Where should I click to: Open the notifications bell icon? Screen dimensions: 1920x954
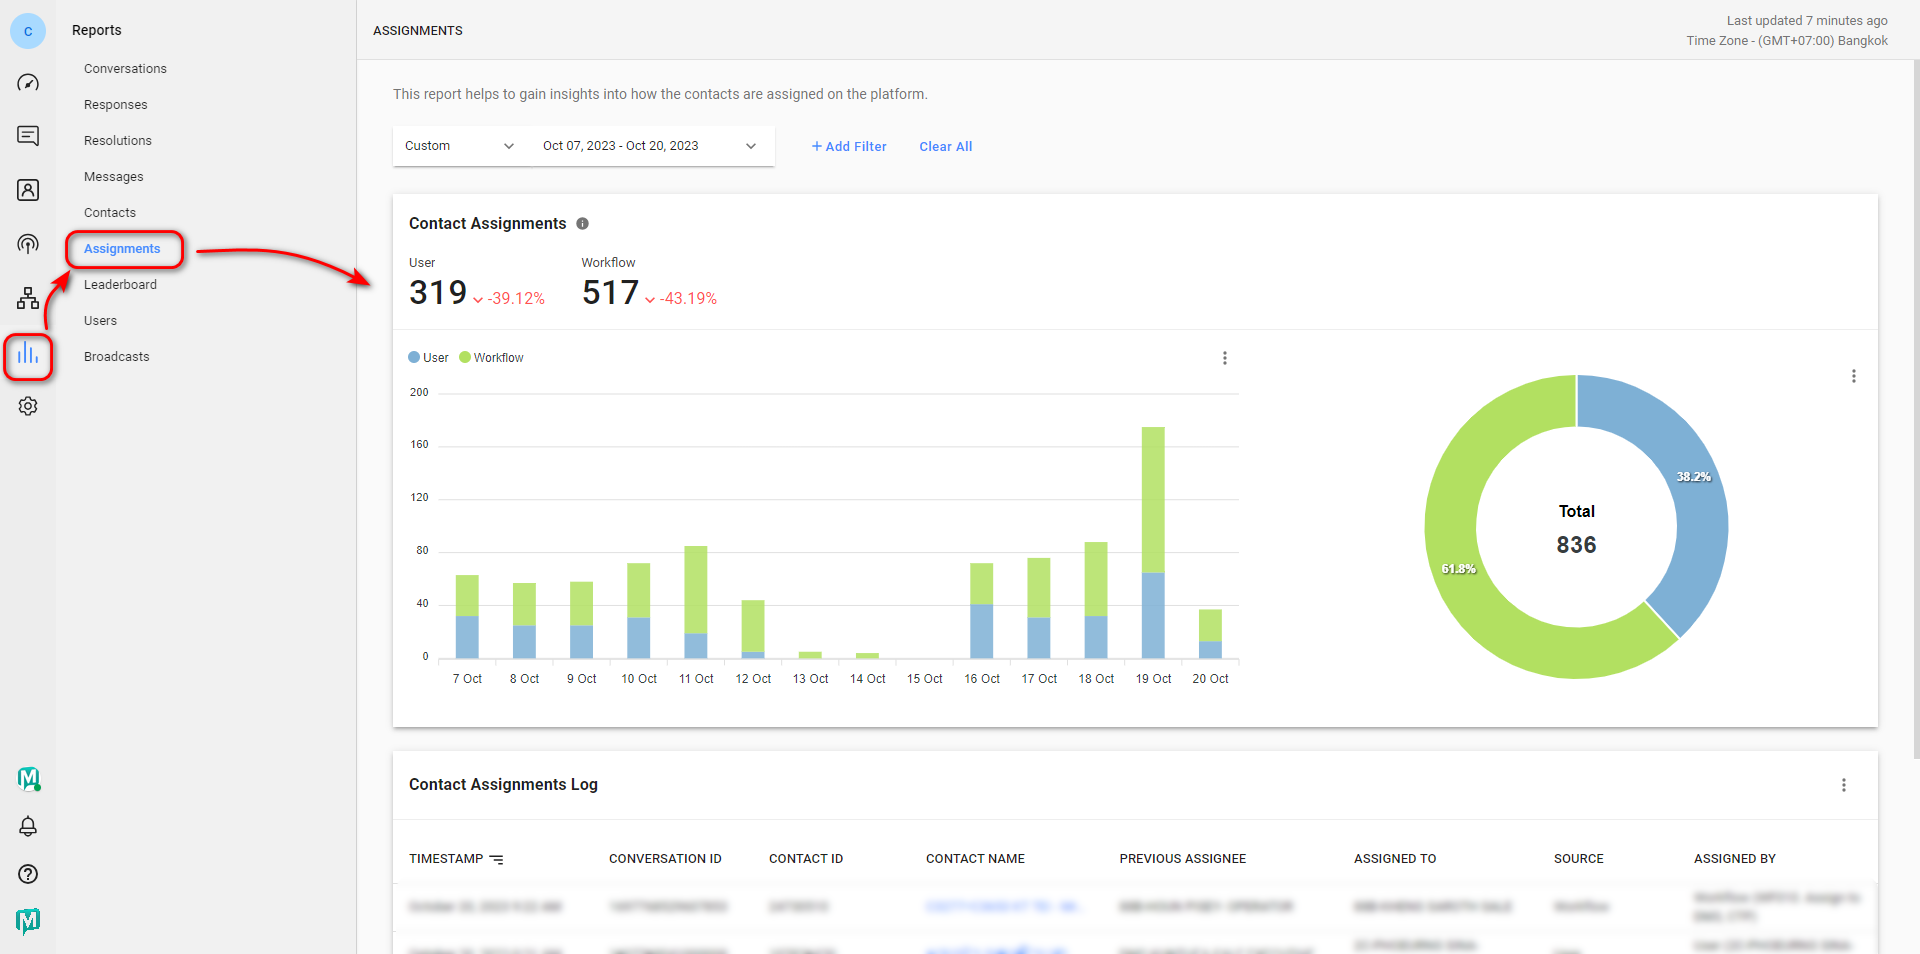[x=28, y=827]
